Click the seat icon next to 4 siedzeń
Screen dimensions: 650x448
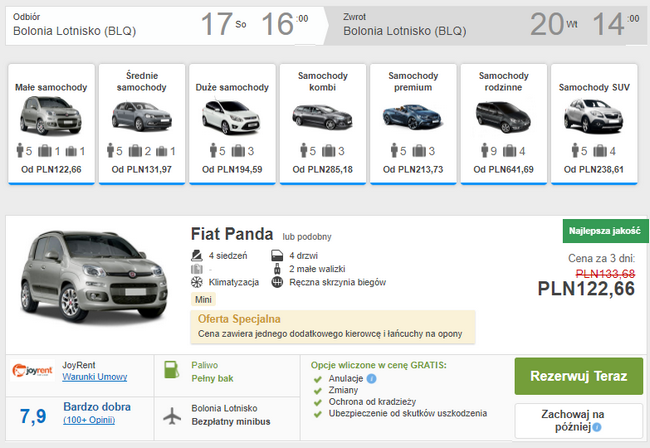(x=196, y=255)
